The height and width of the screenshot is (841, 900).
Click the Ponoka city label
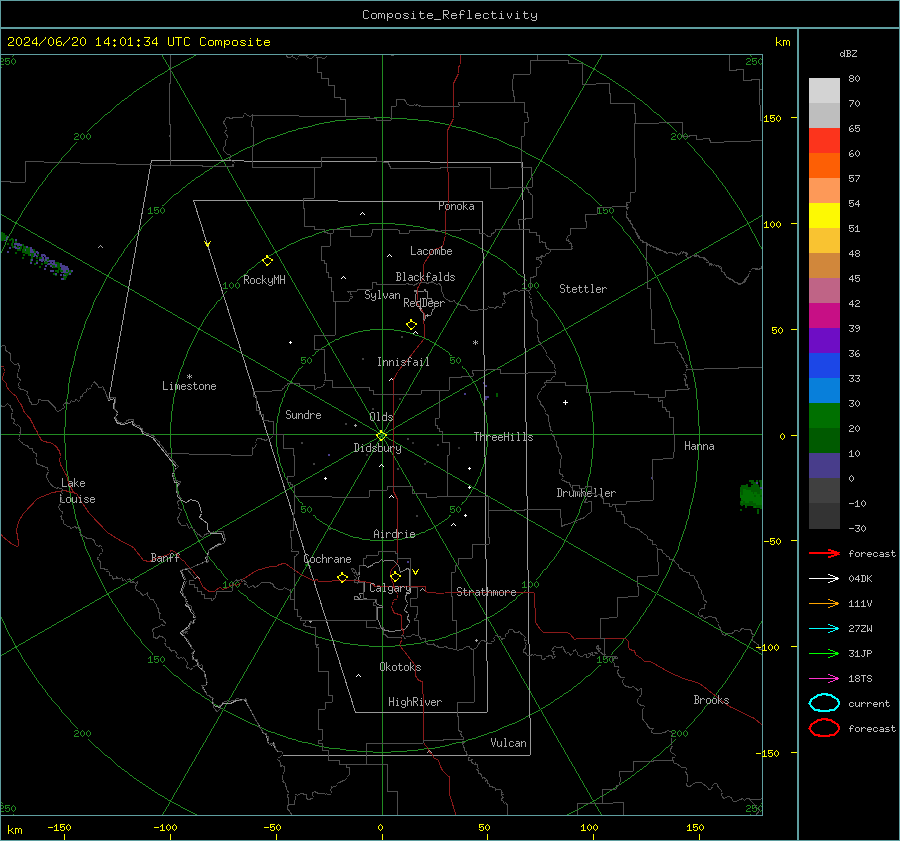coord(456,206)
